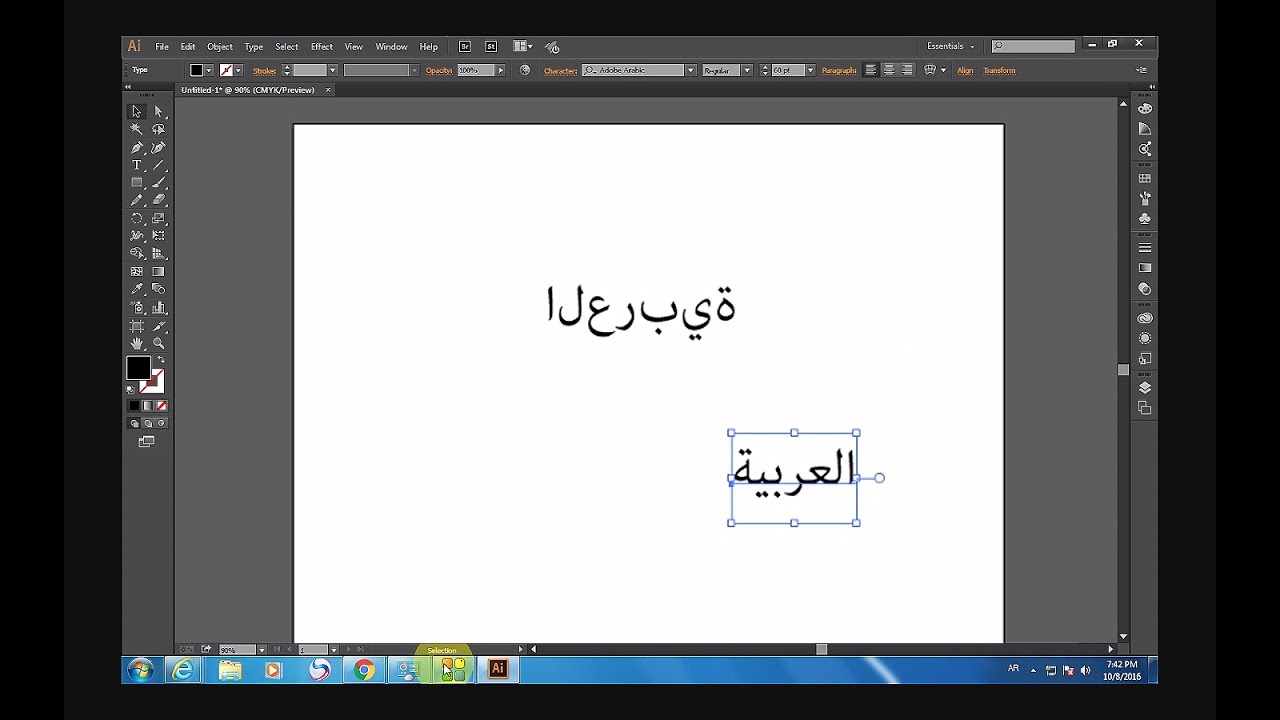Align text right in Paragraph controls
The width and height of the screenshot is (1280, 720).
pos(907,70)
